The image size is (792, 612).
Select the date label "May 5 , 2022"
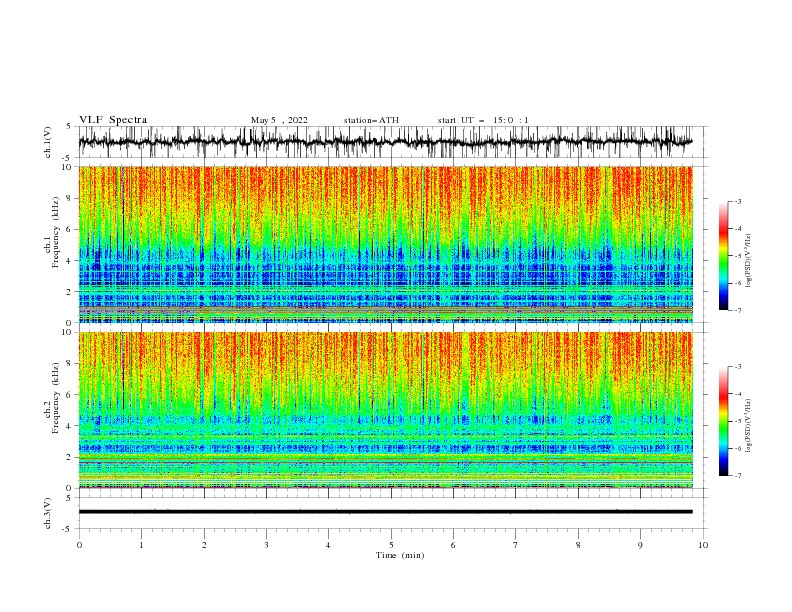pyautogui.click(x=279, y=120)
